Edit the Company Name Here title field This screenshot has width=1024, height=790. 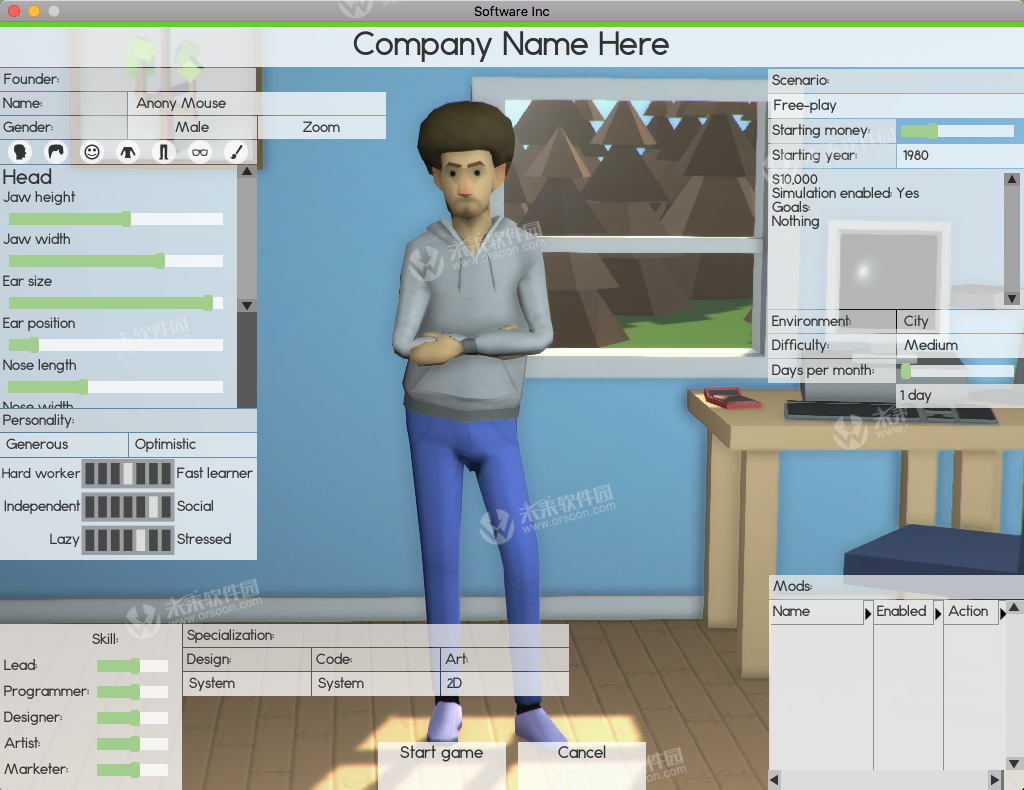(511, 45)
